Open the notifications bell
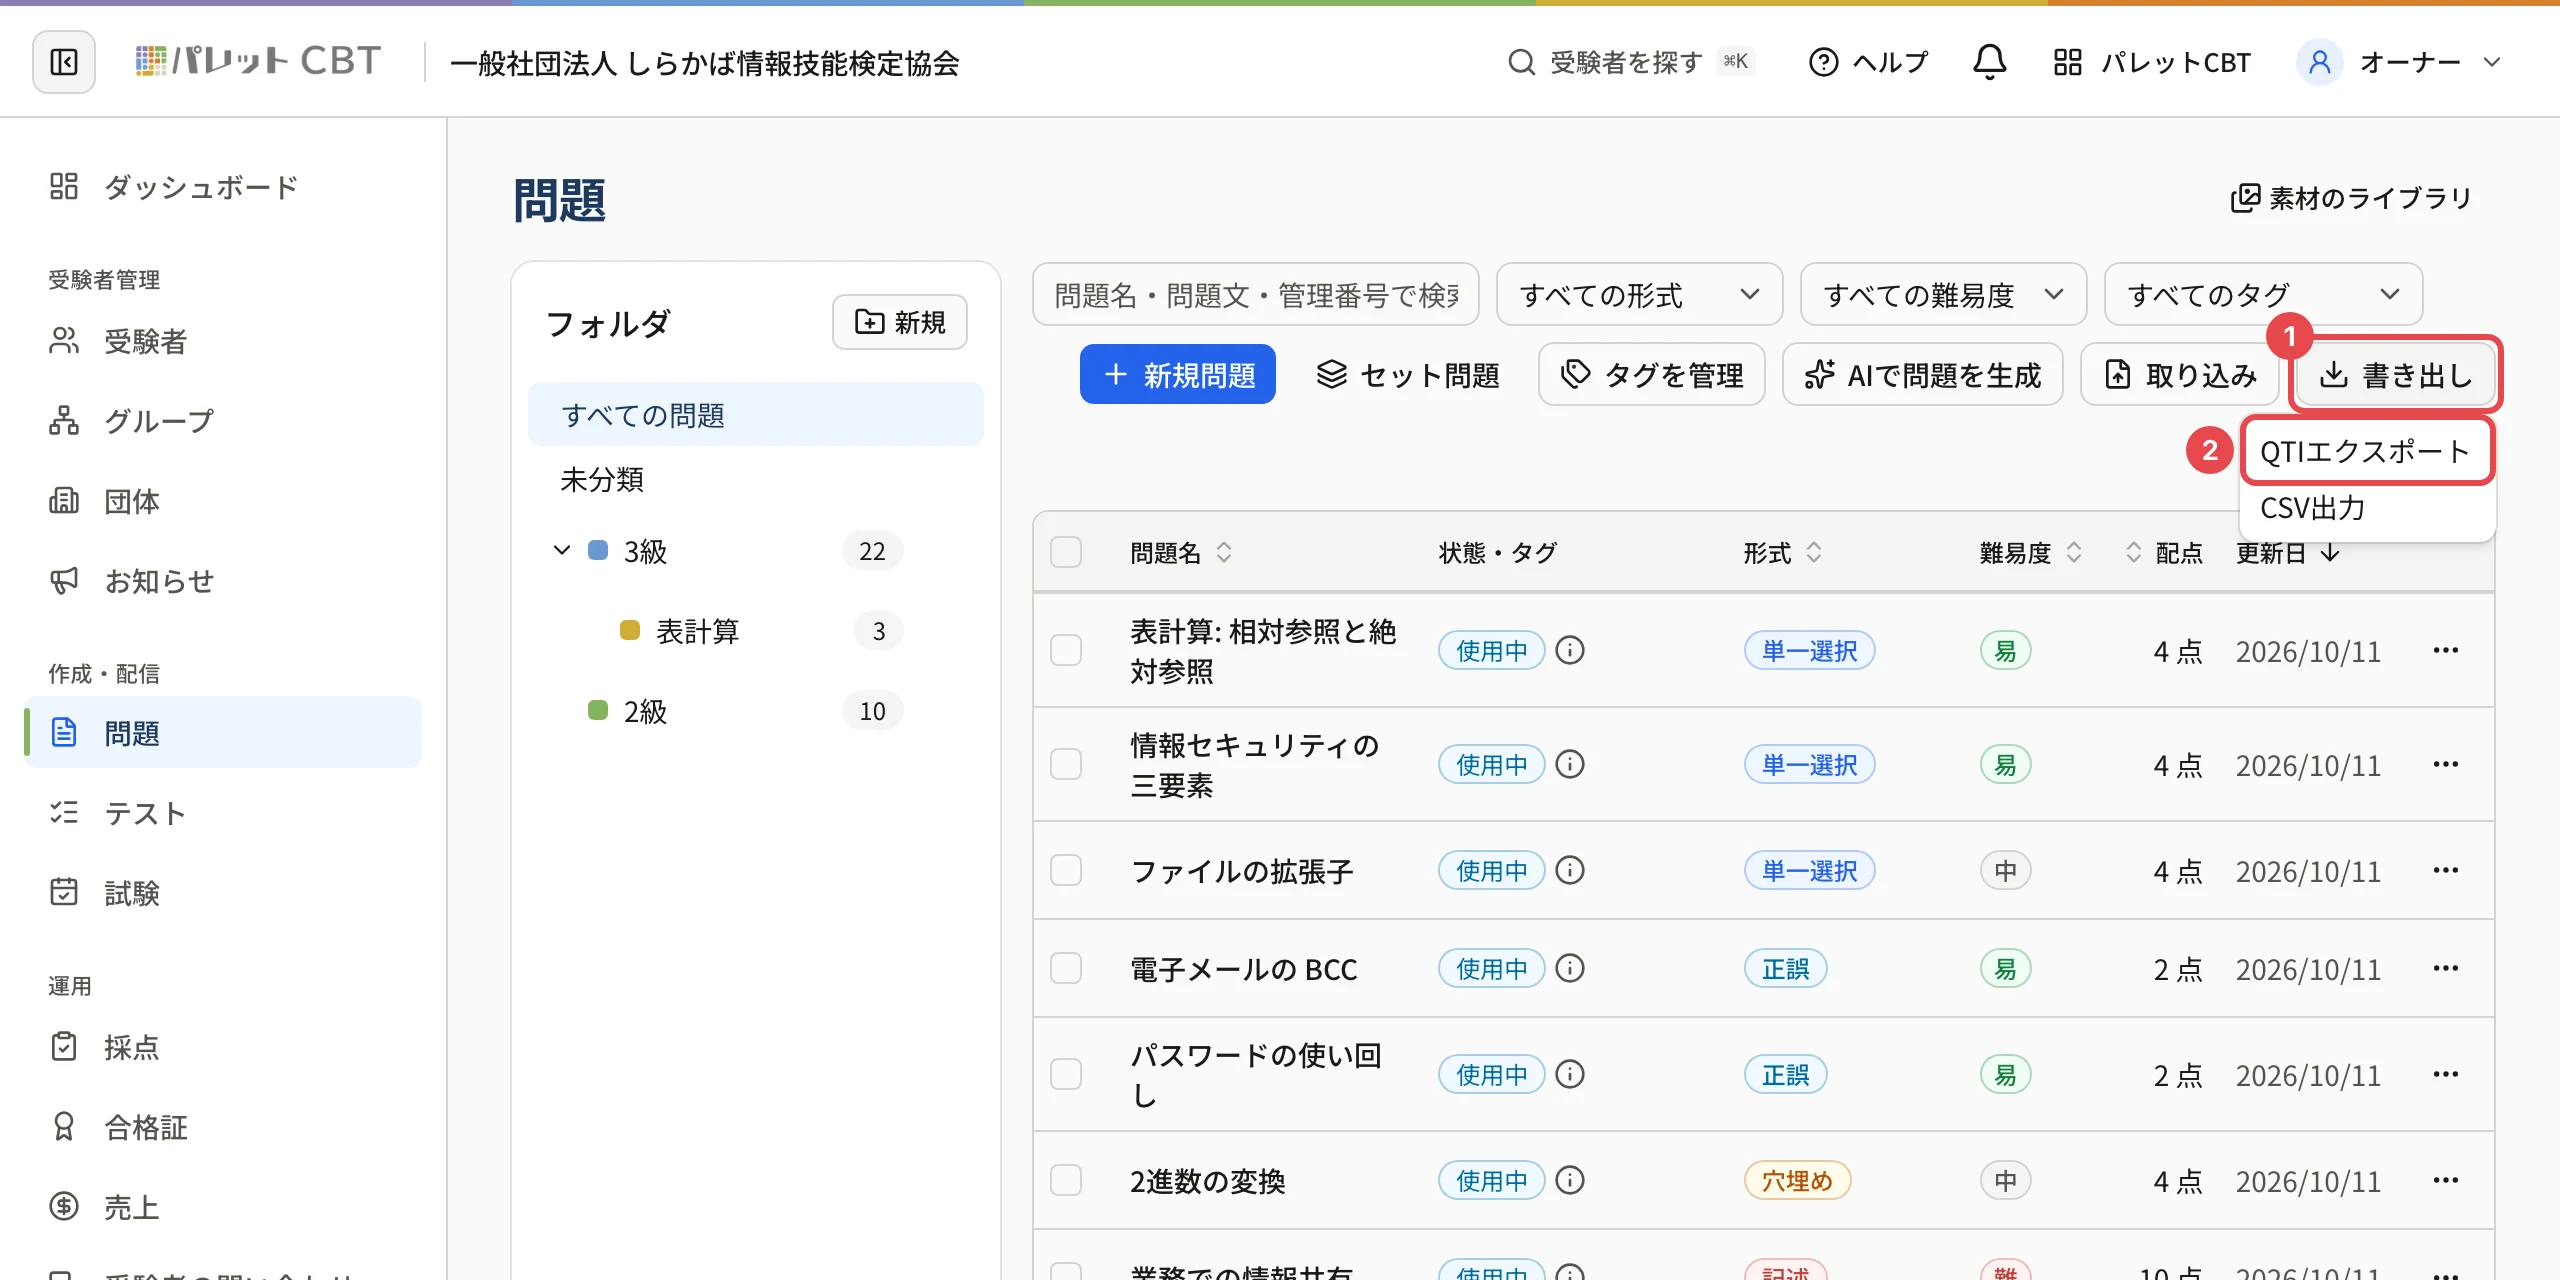The image size is (2560, 1280). pos(1989,62)
